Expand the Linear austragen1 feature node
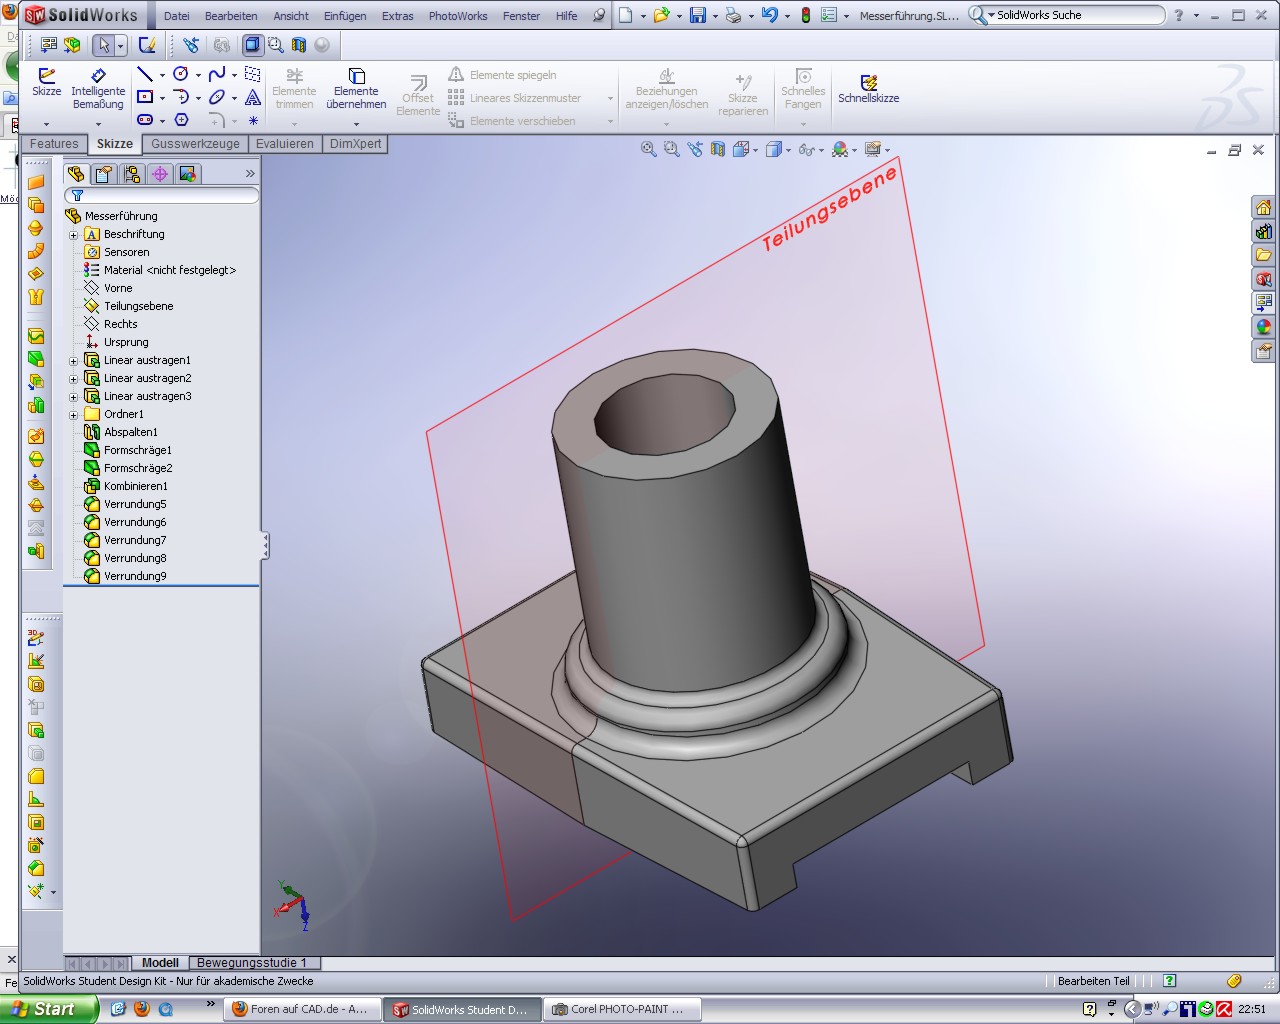The height and width of the screenshot is (1024, 1280). [73, 361]
